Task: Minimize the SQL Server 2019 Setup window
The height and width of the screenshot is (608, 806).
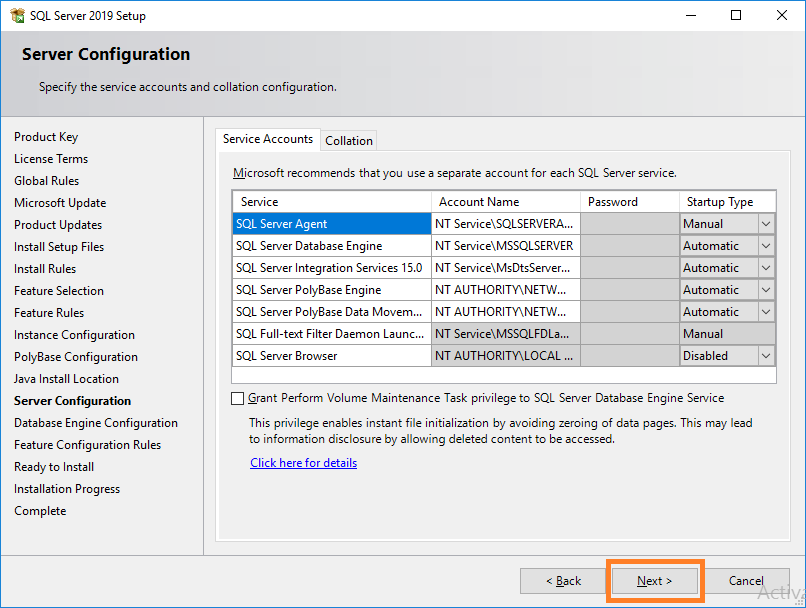Action: pos(691,15)
